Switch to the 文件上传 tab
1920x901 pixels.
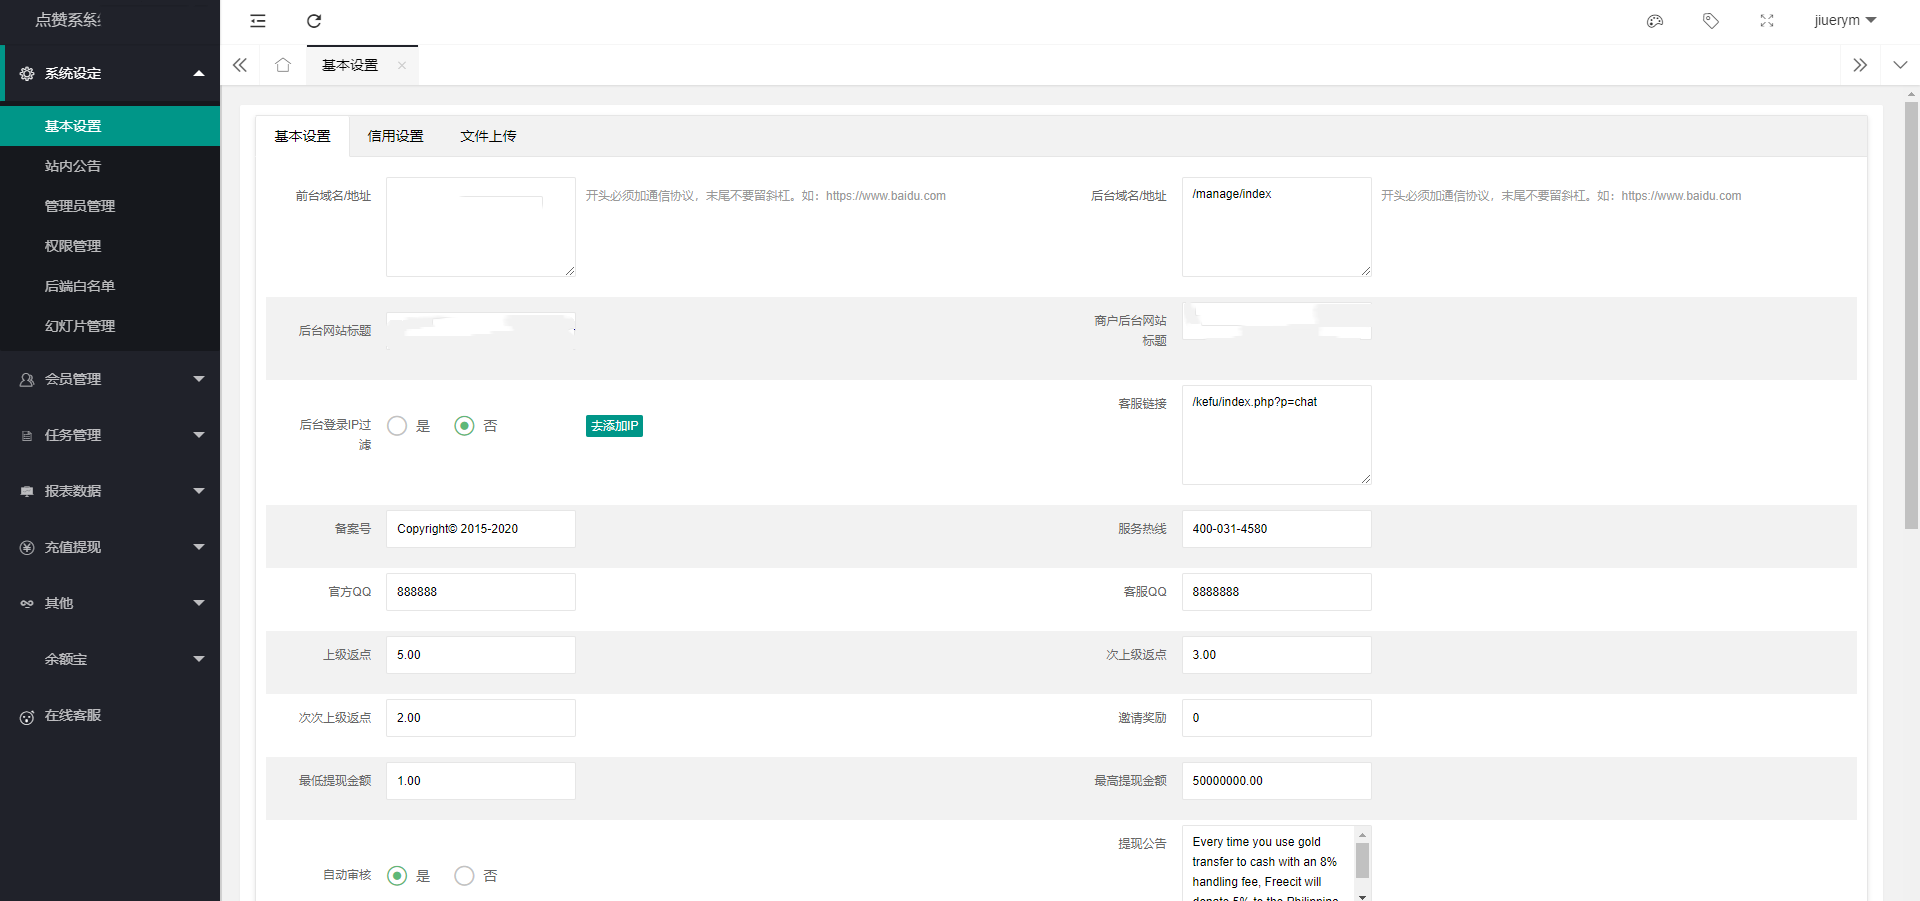[x=488, y=136]
